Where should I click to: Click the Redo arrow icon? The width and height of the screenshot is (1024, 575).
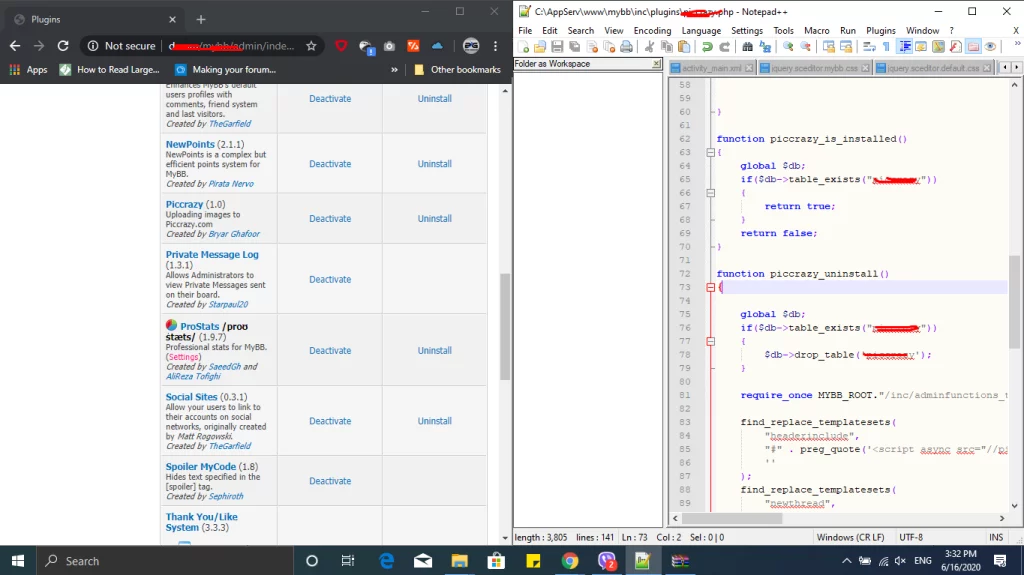[x=725, y=46]
